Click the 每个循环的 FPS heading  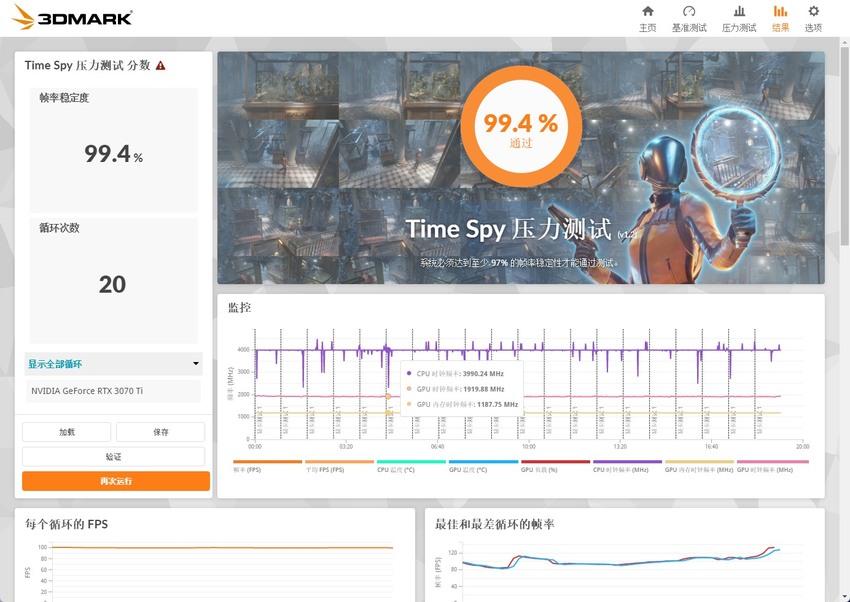pyautogui.click(x=66, y=524)
